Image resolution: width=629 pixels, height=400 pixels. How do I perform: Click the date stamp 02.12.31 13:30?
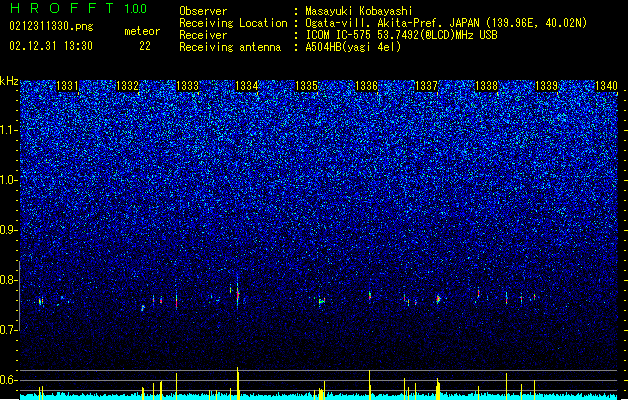(51, 46)
